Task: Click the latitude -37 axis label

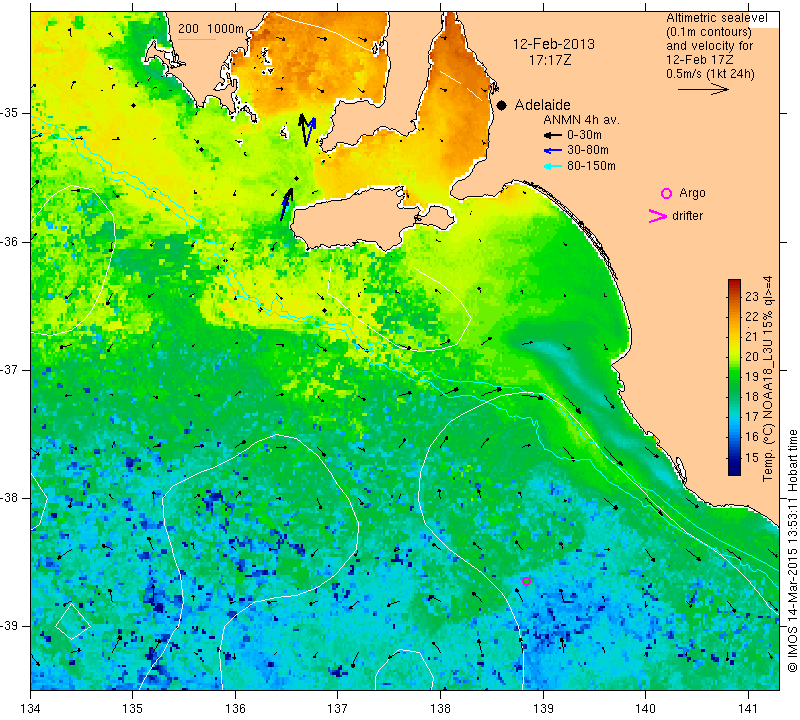Action: coord(10,369)
